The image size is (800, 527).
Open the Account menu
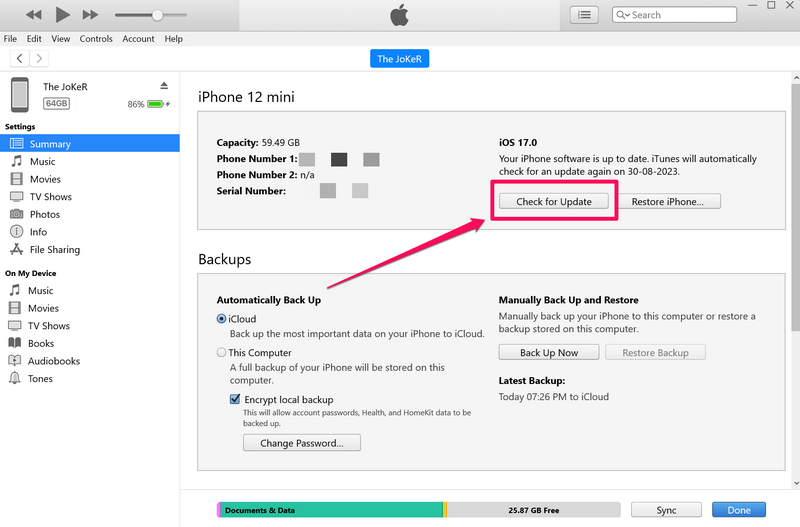pos(138,39)
